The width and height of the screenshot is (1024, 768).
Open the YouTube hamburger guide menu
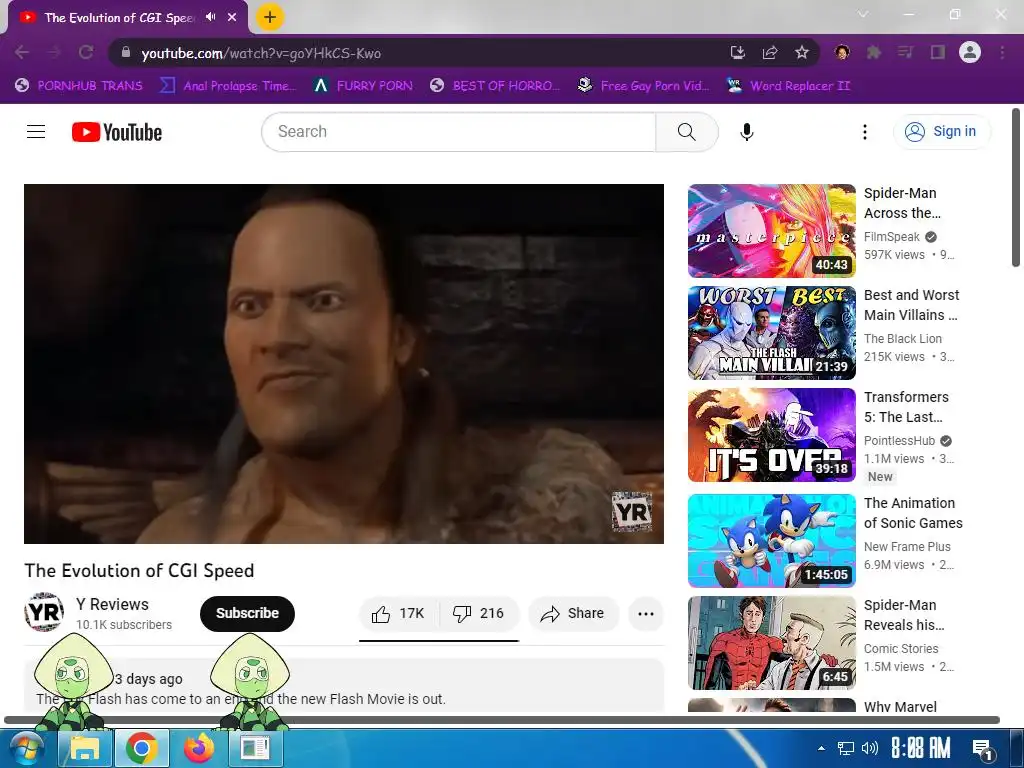36,132
